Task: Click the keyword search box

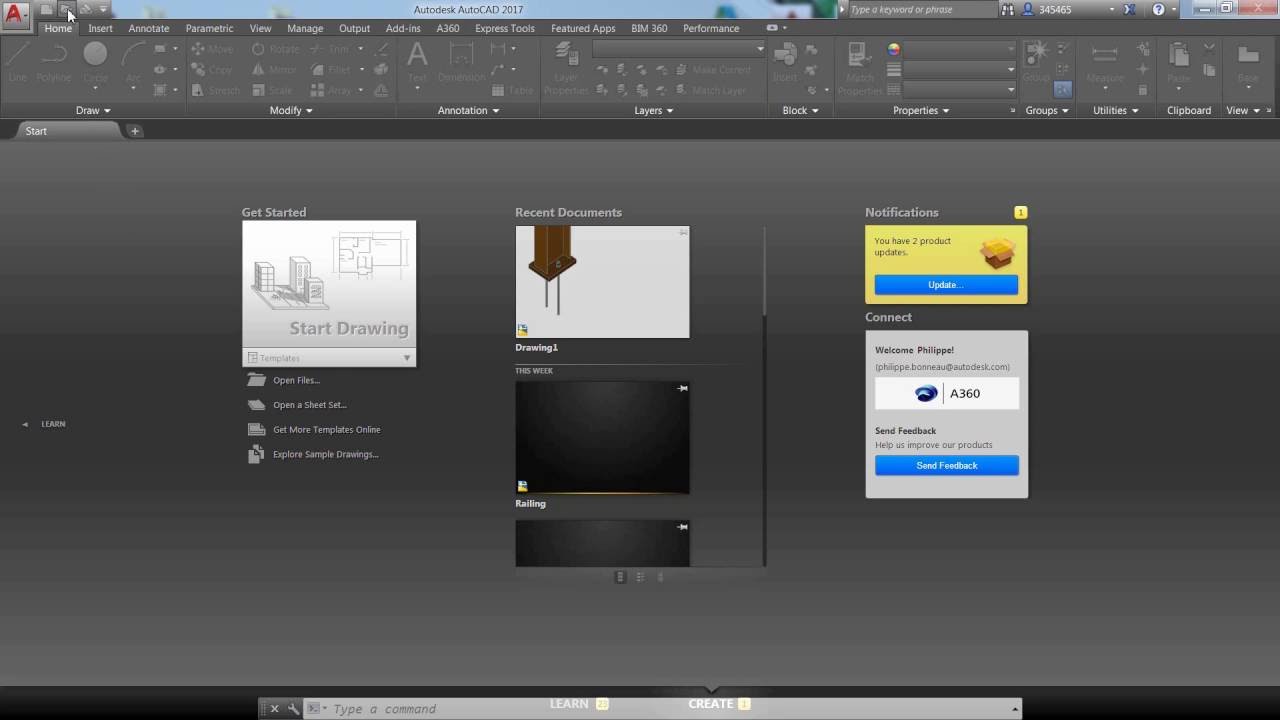Action: click(x=921, y=9)
